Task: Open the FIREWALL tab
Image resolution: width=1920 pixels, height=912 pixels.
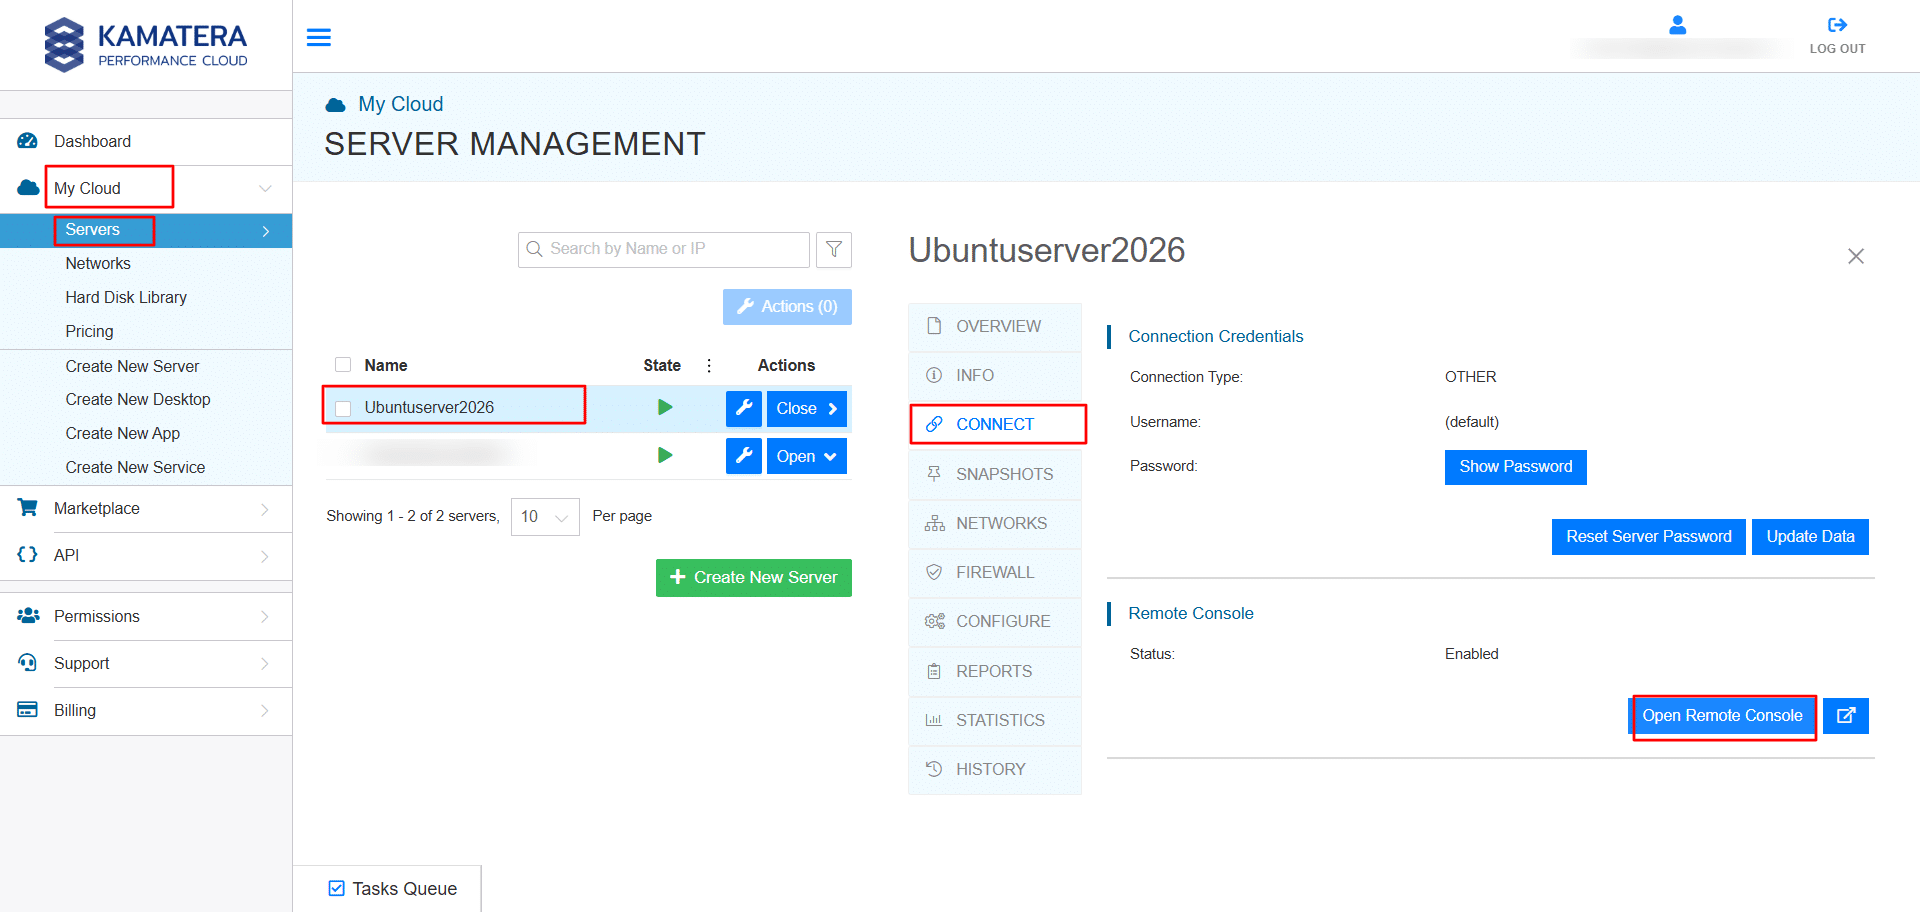Action: (x=995, y=572)
